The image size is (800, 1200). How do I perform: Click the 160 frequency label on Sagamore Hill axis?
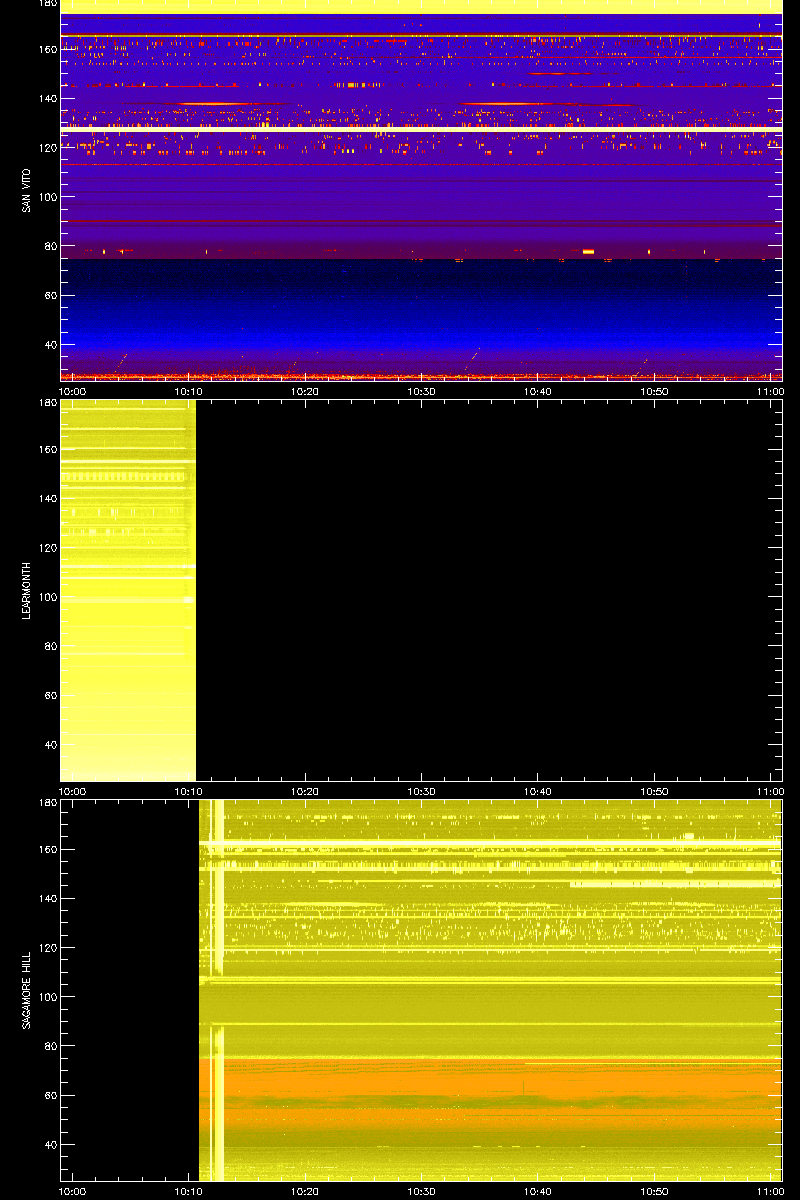pos(46,849)
